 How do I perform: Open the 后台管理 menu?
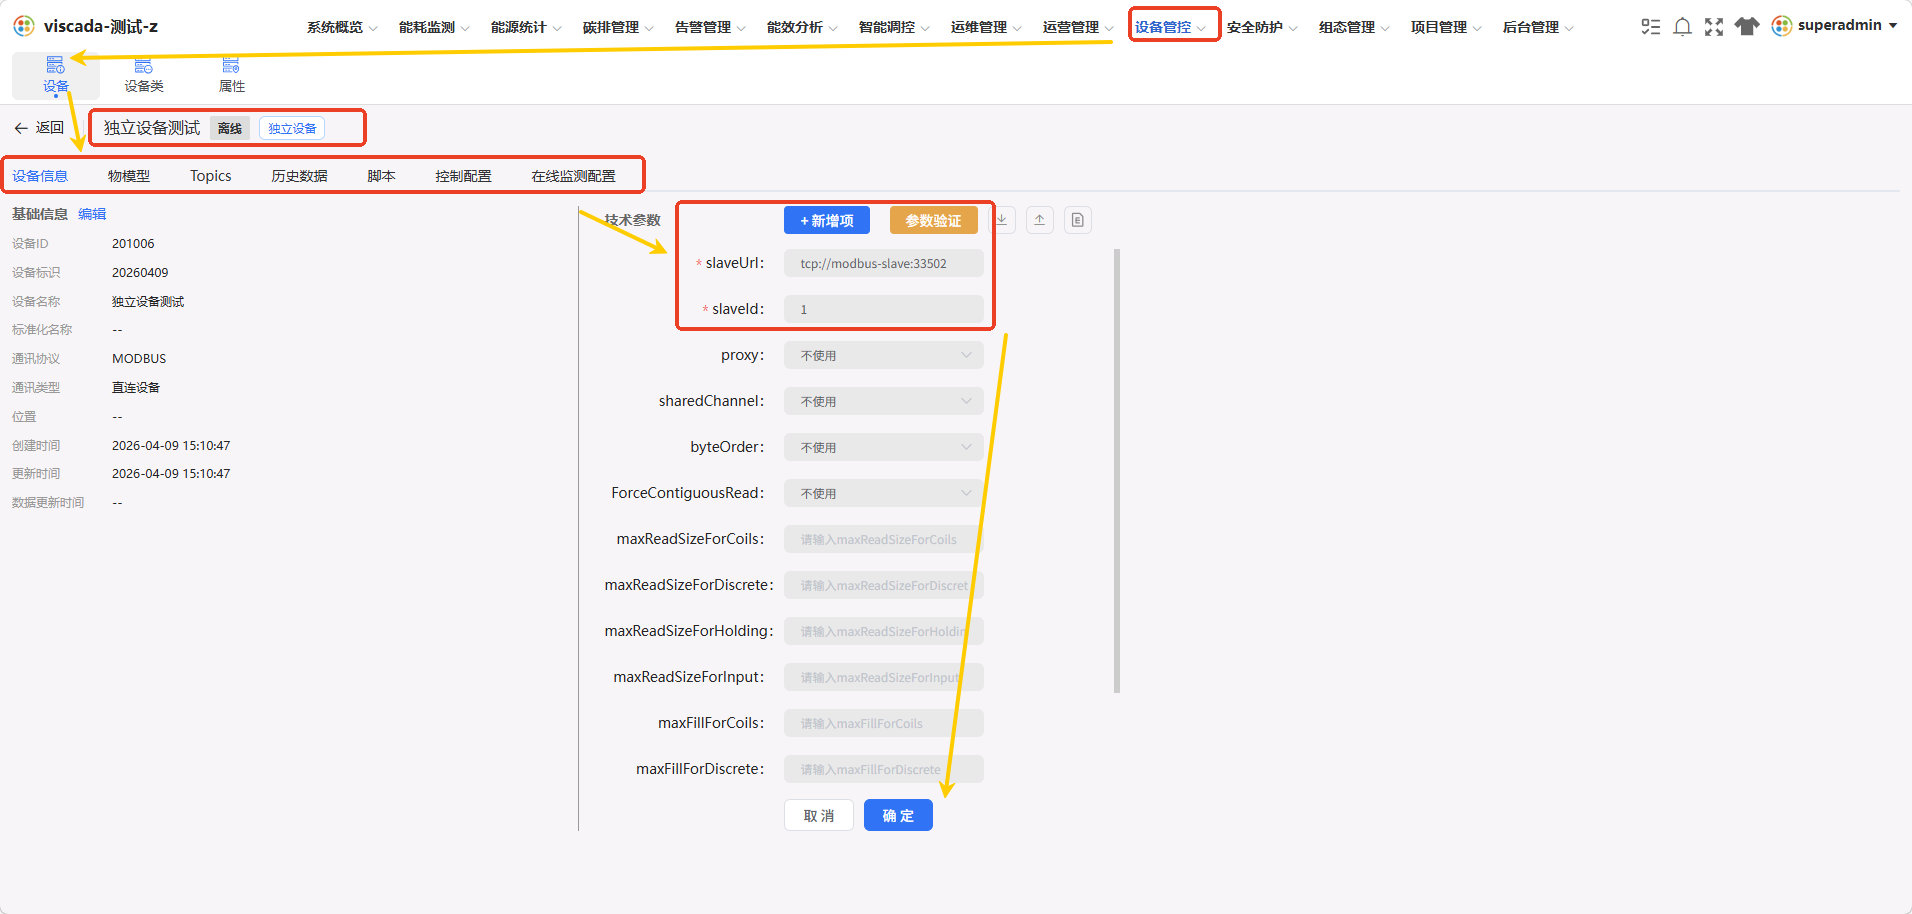[x=1538, y=27]
